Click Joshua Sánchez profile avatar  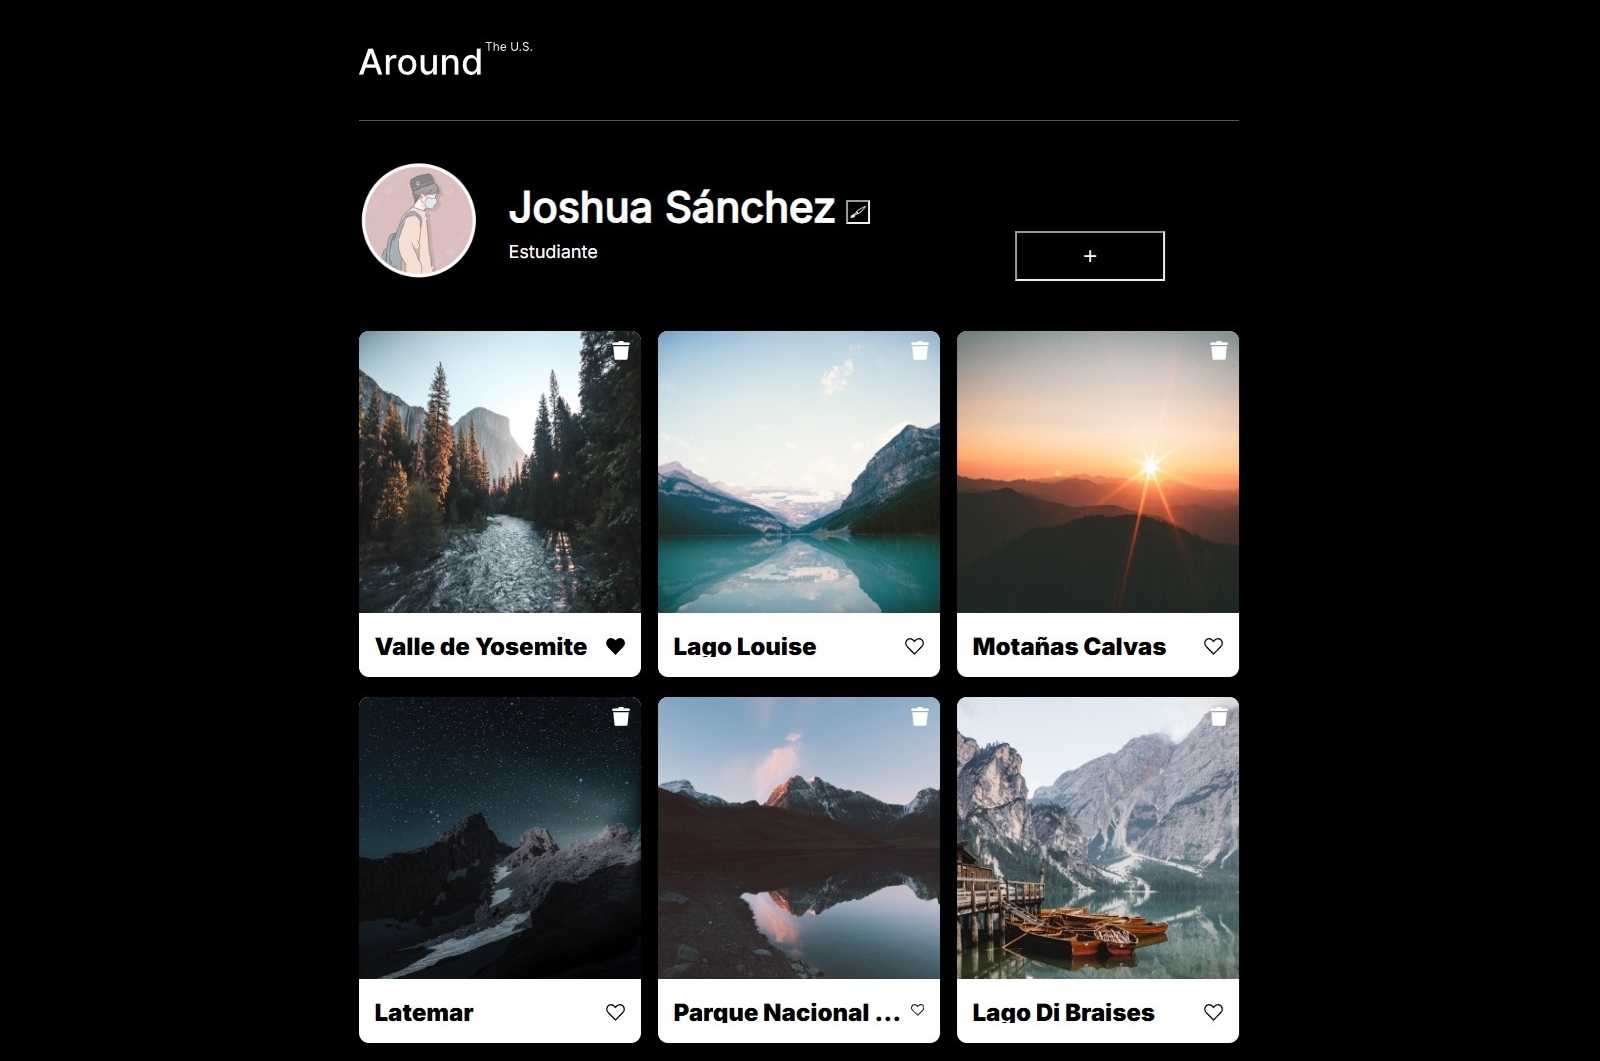click(x=418, y=220)
